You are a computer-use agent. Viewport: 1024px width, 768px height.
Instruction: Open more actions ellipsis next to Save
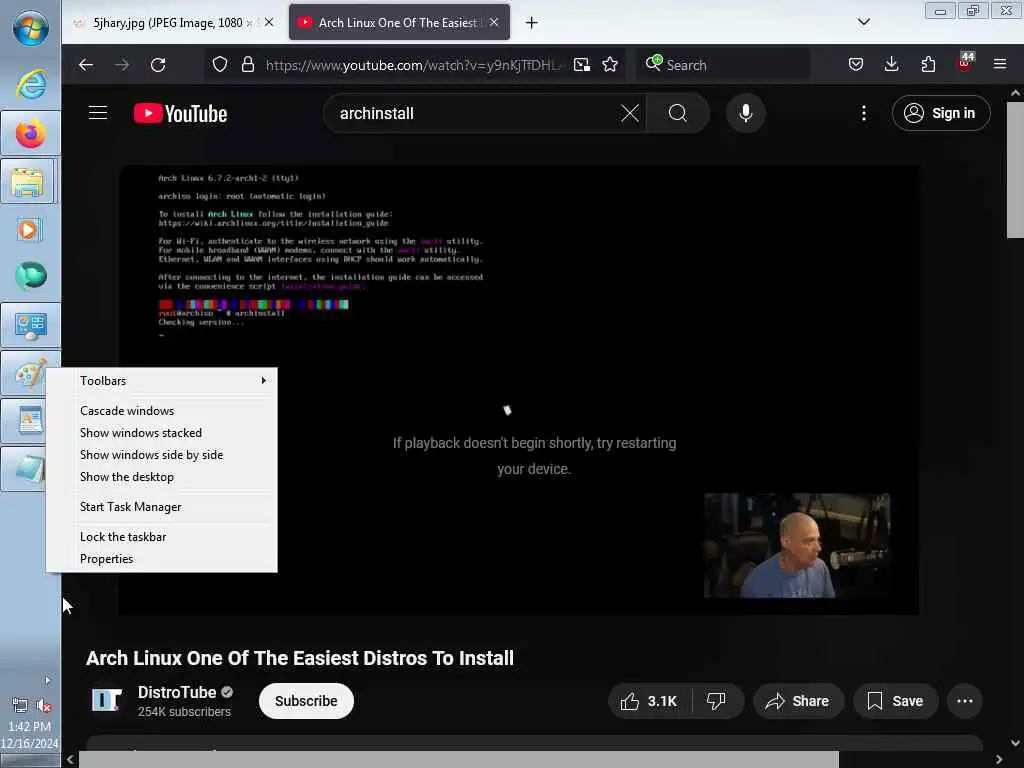click(x=965, y=701)
